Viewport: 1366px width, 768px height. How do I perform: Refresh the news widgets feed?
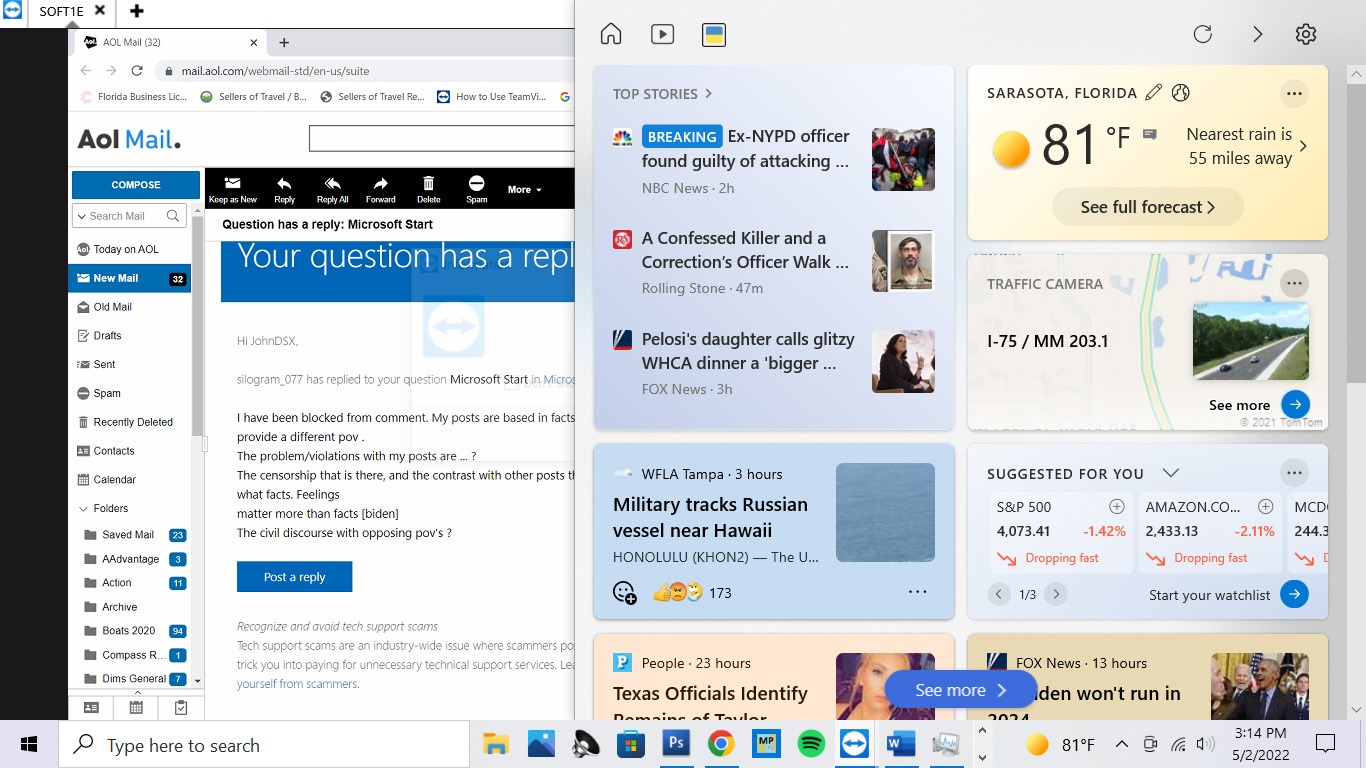pos(1203,34)
